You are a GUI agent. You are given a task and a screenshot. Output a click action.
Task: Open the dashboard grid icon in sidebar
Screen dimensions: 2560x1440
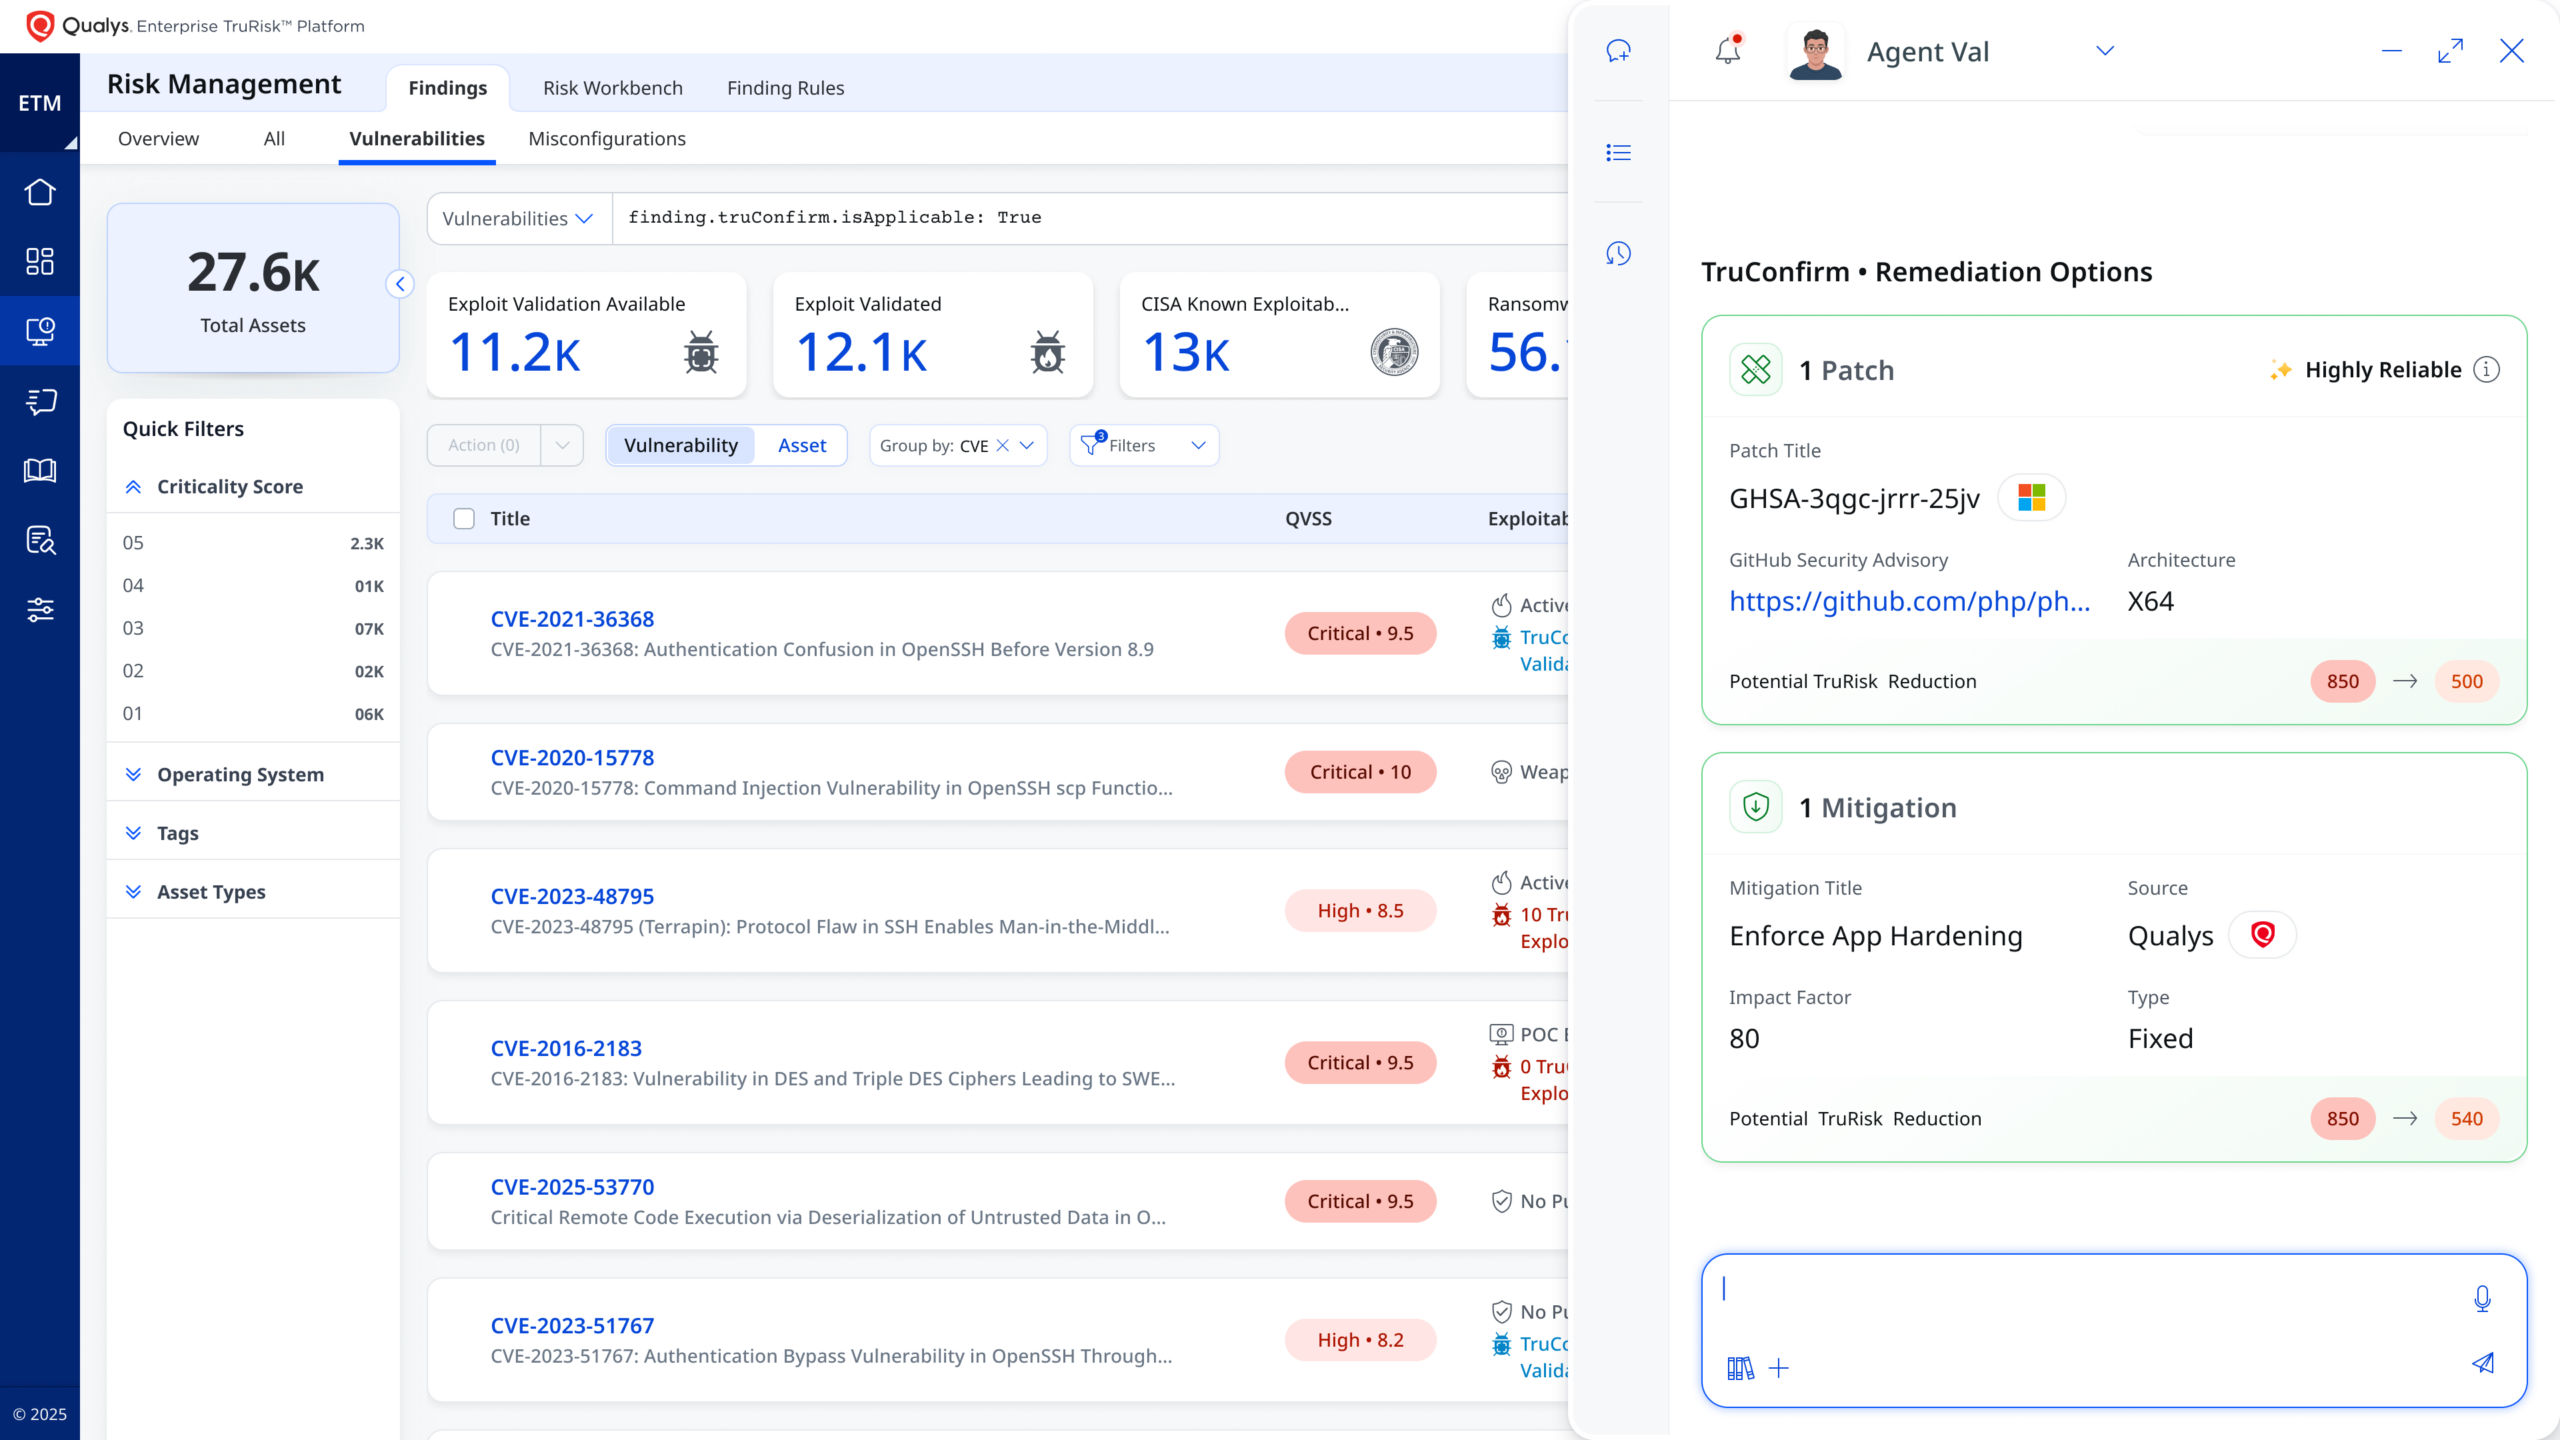tap(40, 261)
